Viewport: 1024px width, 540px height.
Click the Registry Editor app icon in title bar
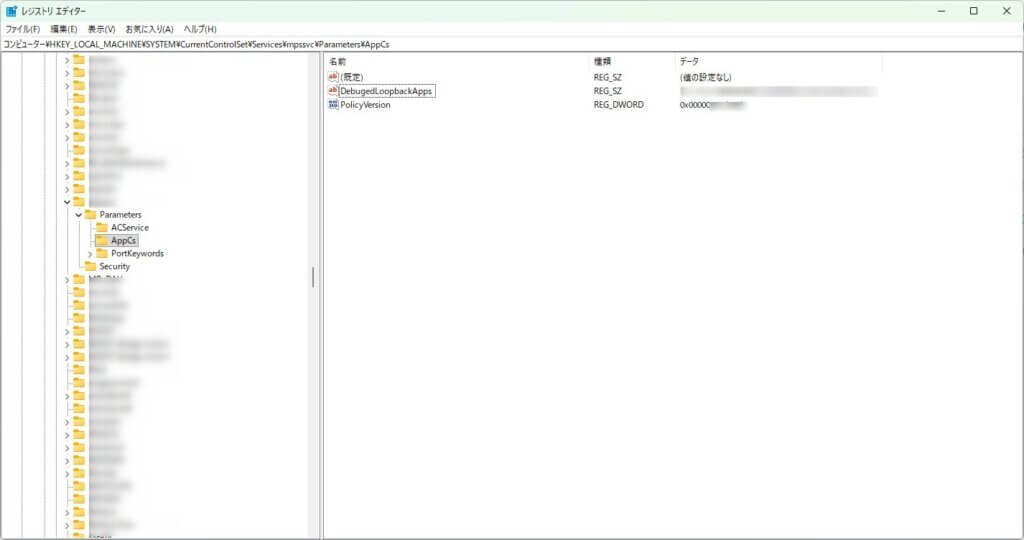tap(11, 11)
